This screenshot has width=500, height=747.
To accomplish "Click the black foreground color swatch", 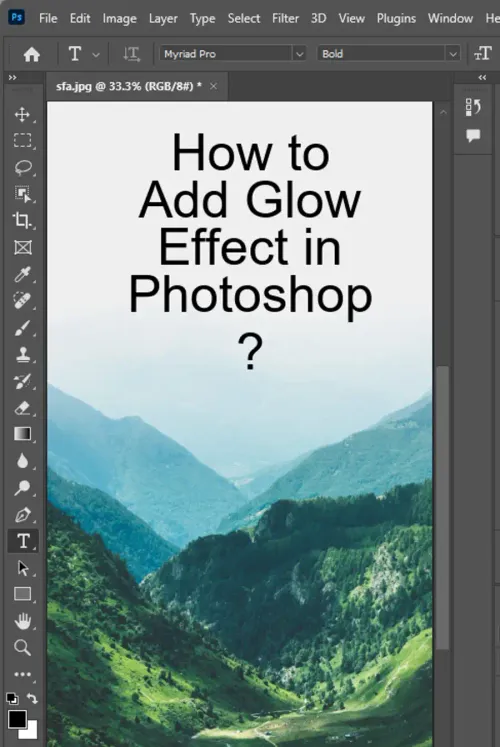I will tap(17, 719).
